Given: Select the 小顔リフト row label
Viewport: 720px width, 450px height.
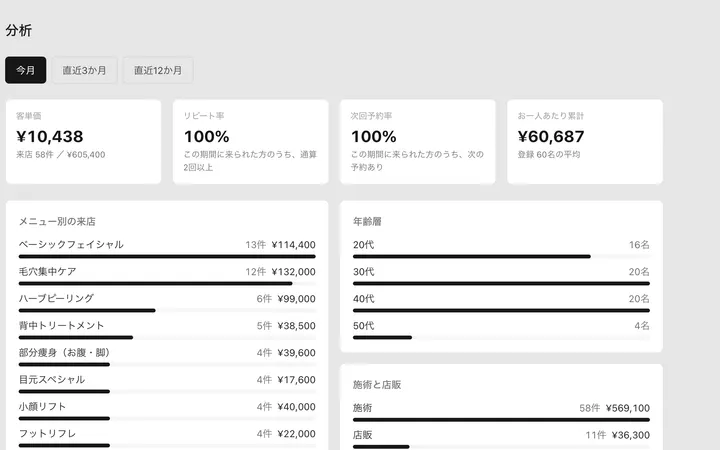Looking at the screenshot, I should pyautogui.click(x=42, y=407).
